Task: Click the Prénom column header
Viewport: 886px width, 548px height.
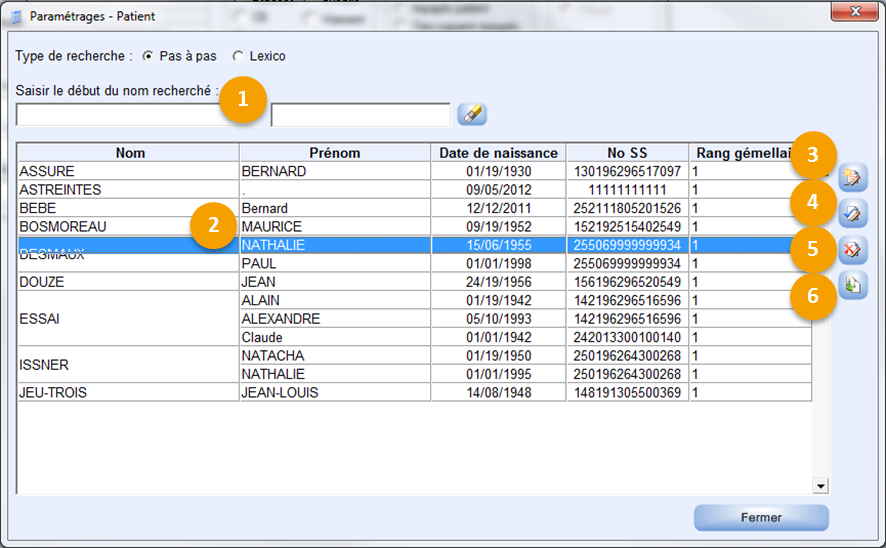Action: click(335, 153)
